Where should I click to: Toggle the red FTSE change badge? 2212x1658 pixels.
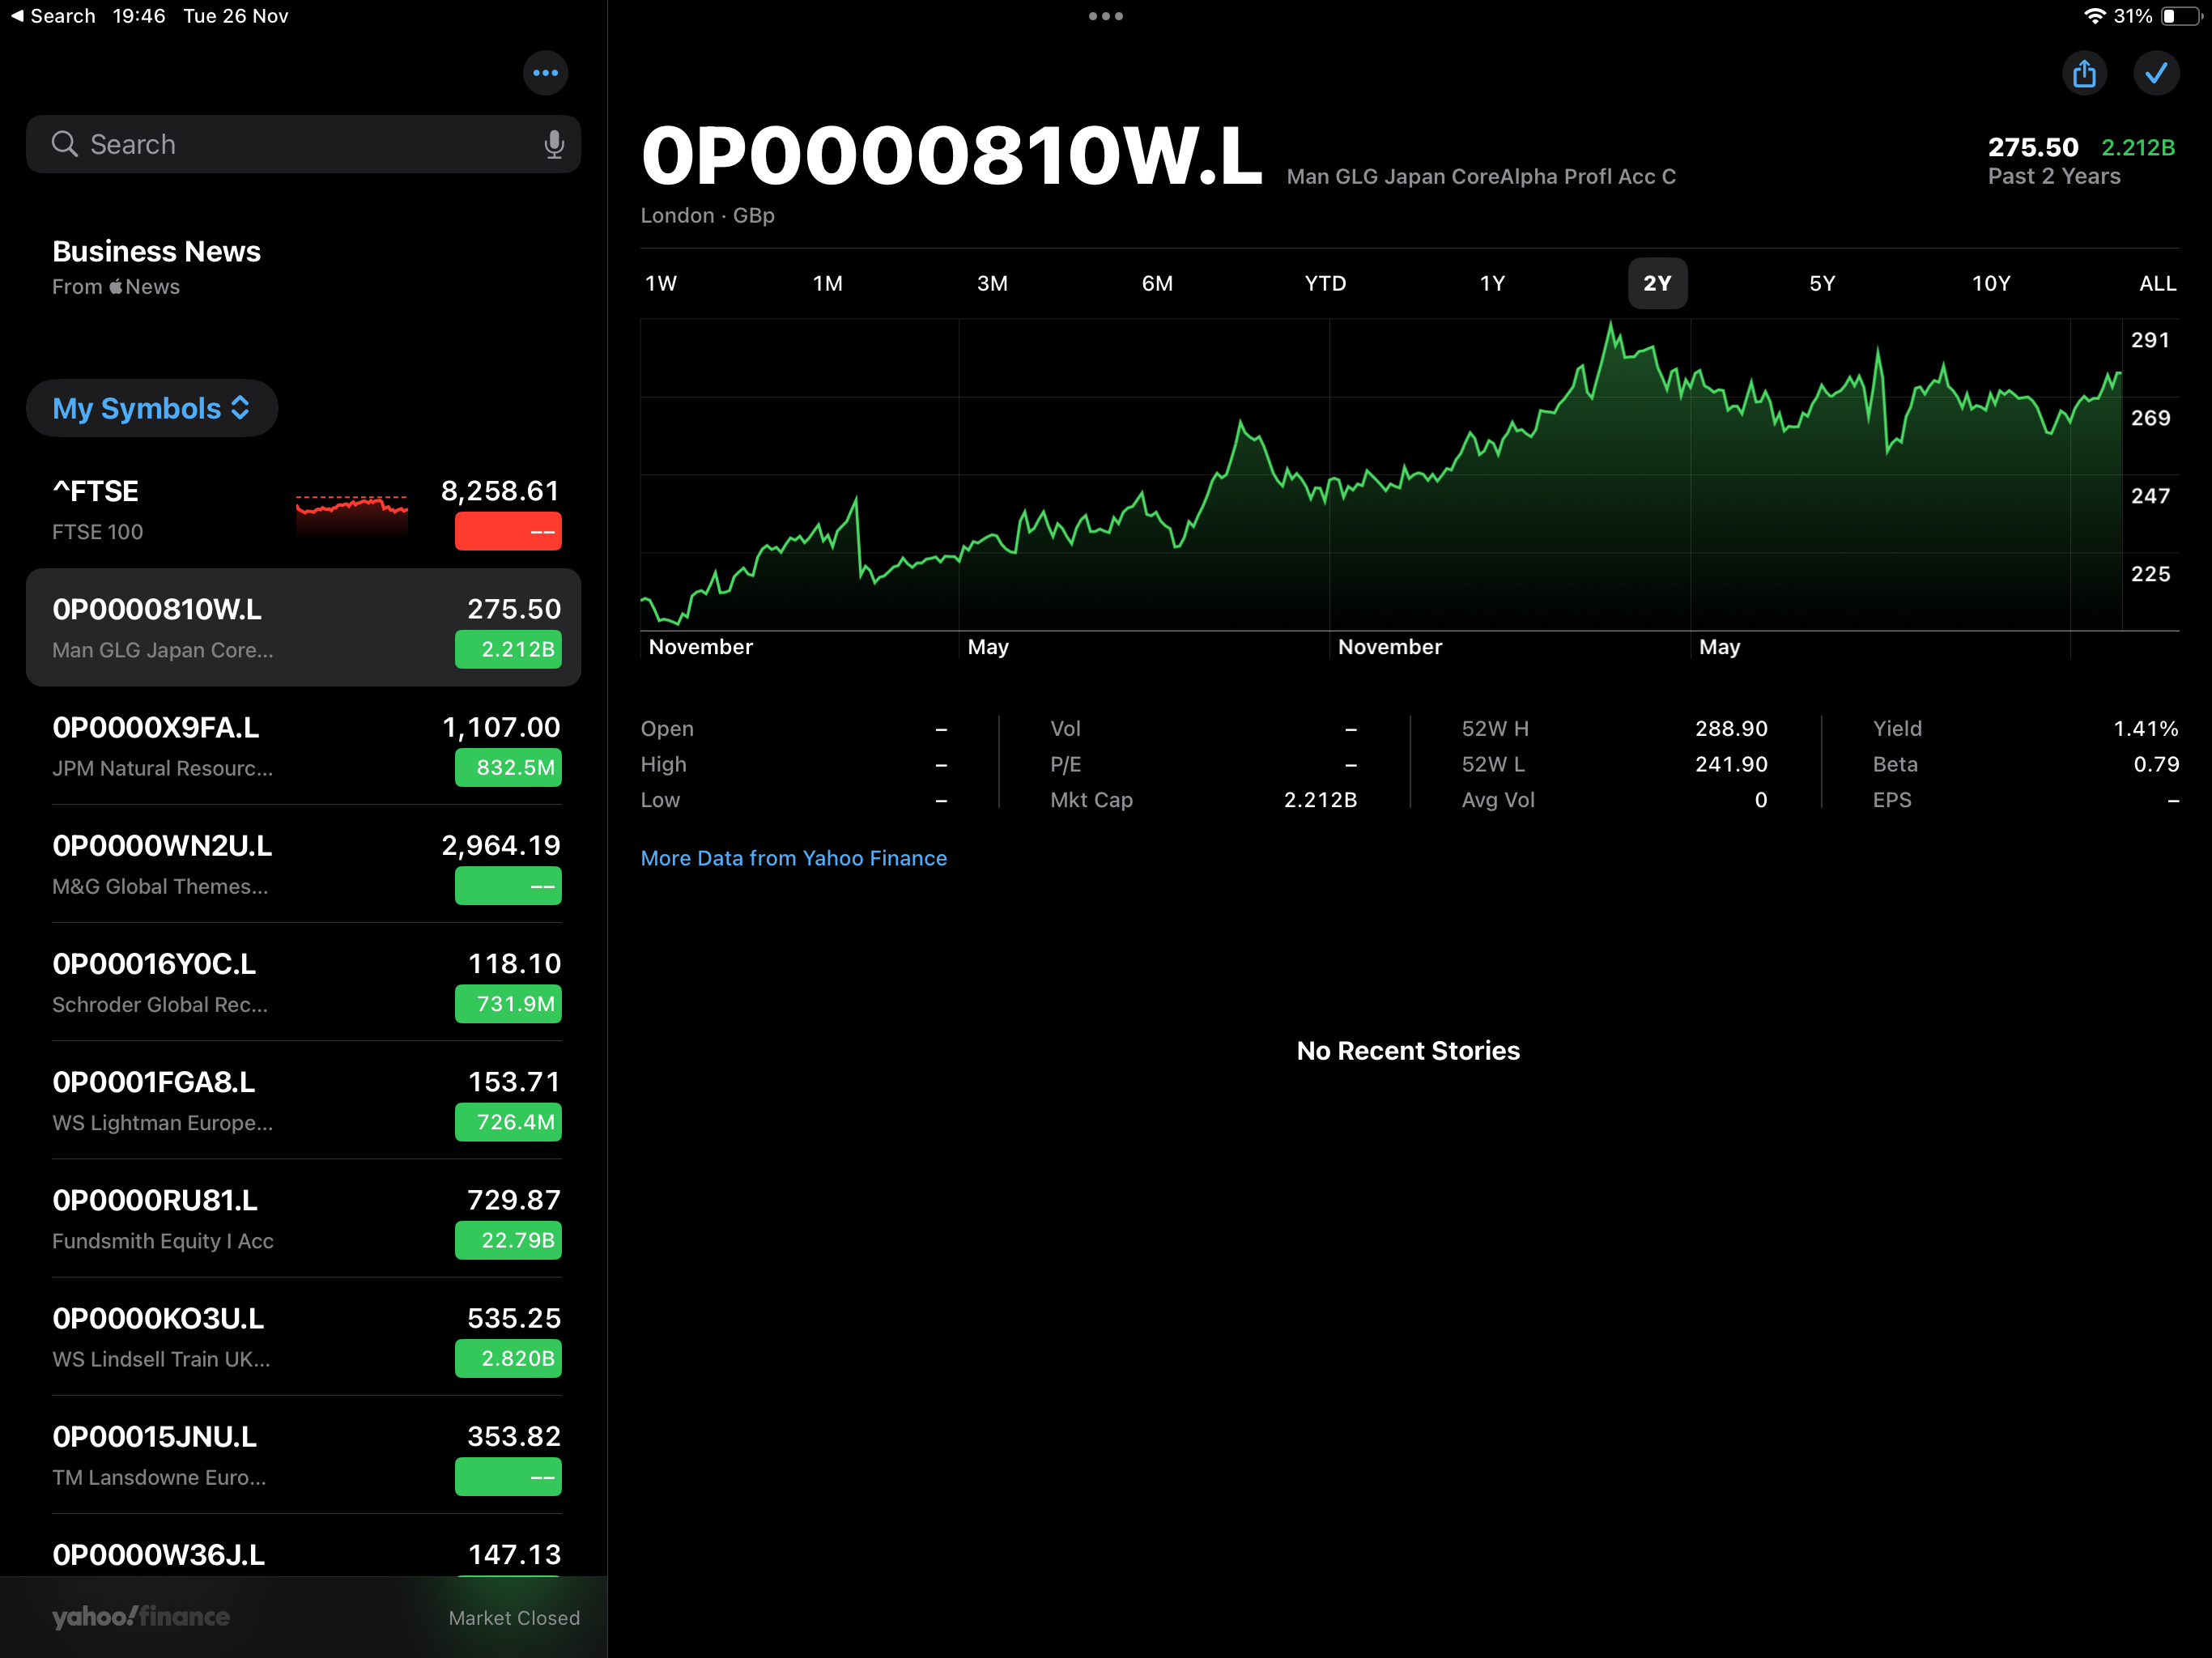point(508,531)
